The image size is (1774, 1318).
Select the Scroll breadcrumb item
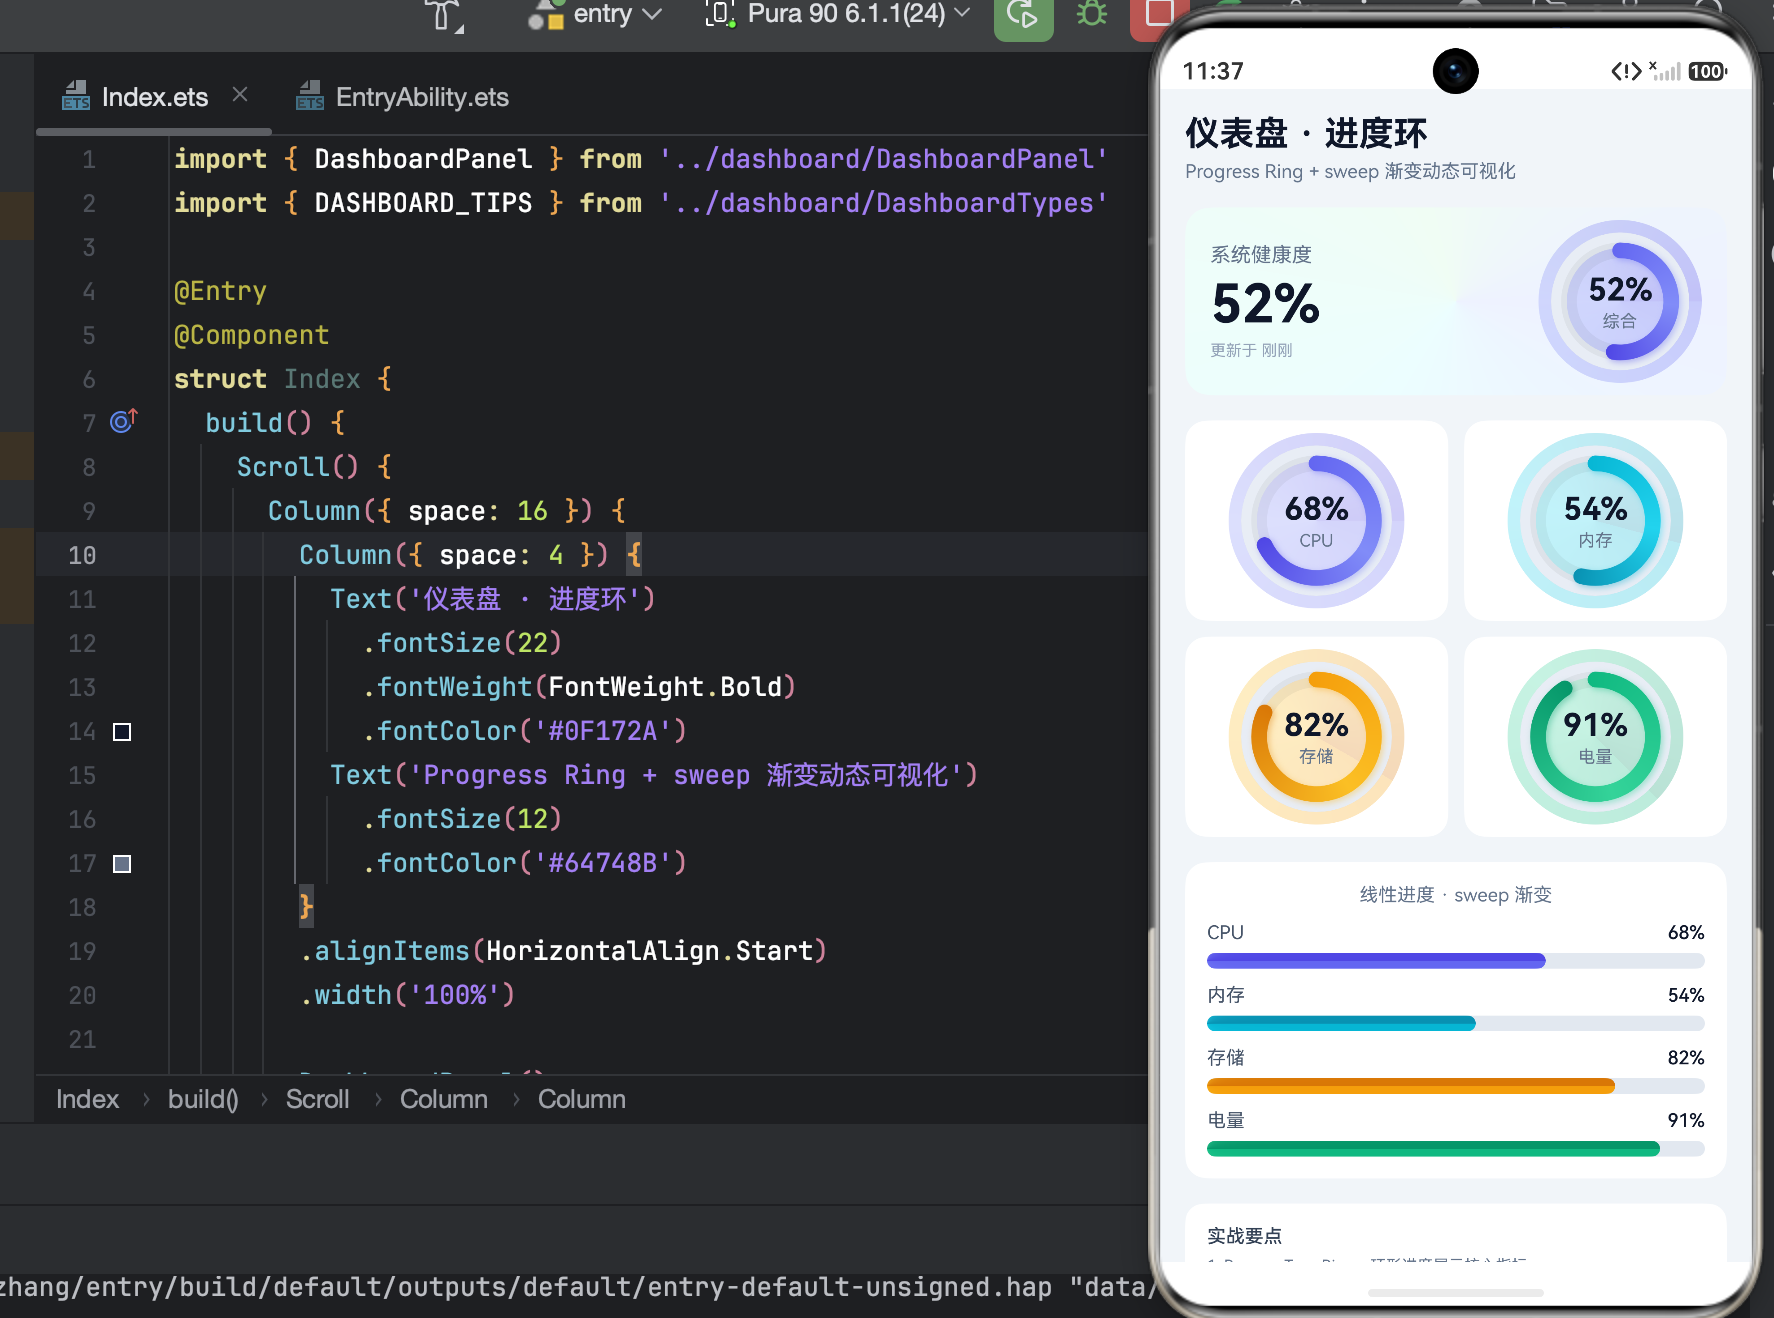[x=317, y=1099]
